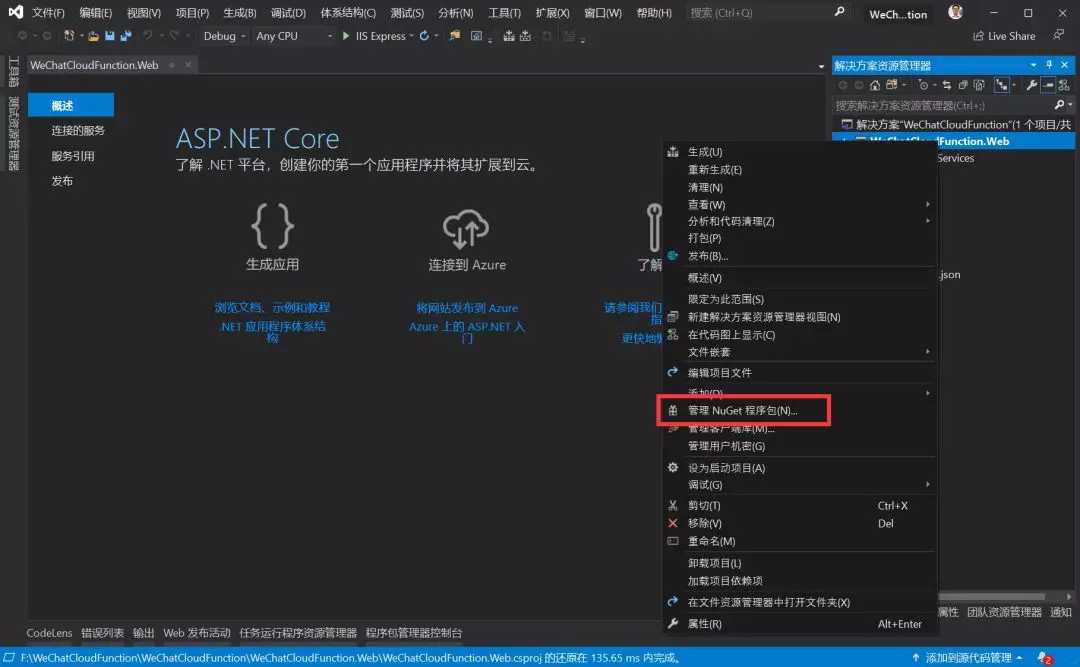Close the WeChatCloudFunction.Web document tab
The width and height of the screenshot is (1080, 667).
click(x=188, y=65)
